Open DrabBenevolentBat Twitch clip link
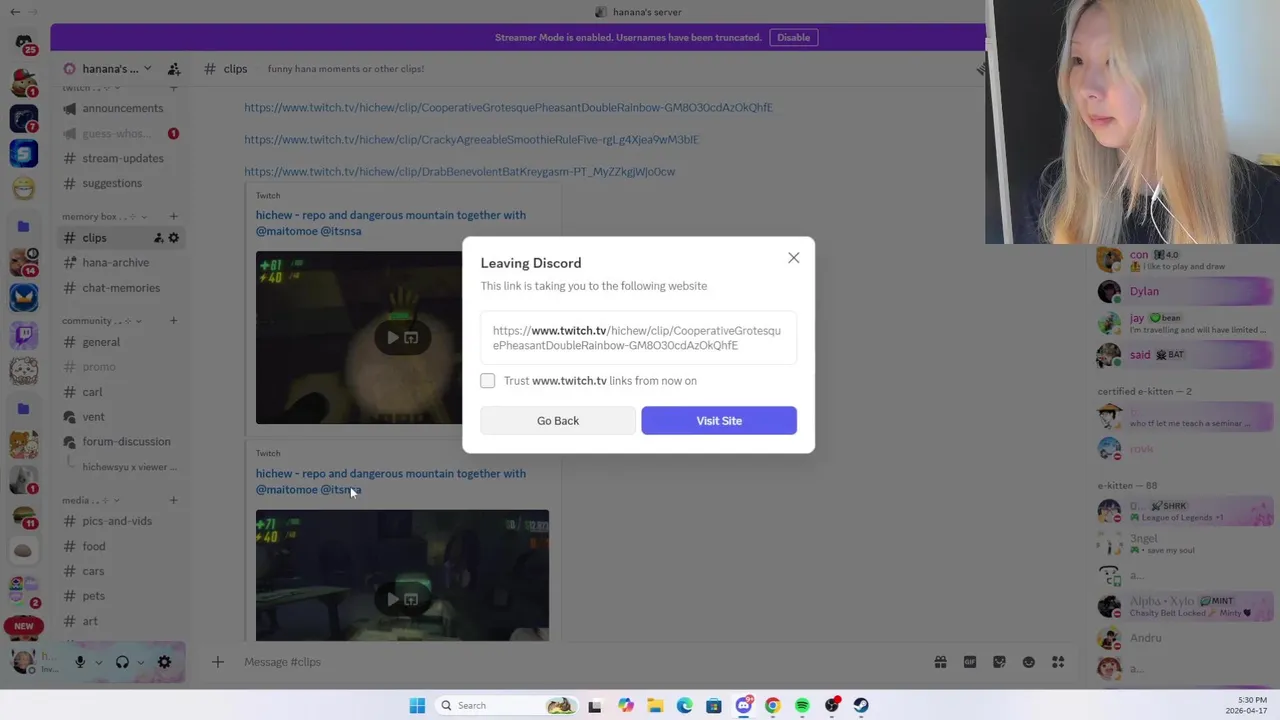This screenshot has height=720, width=1280. [x=459, y=171]
